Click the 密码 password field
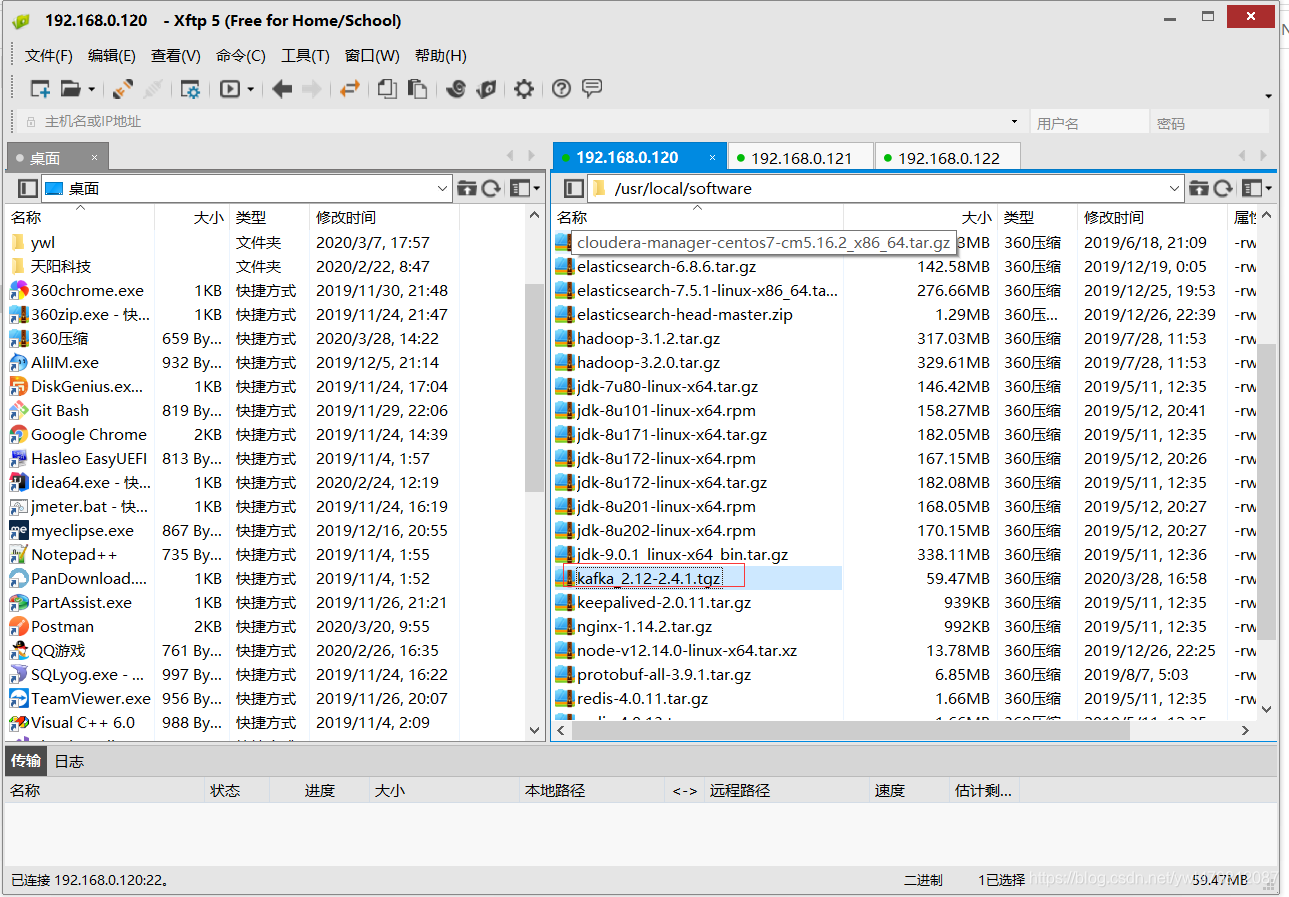The width and height of the screenshot is (1289, 897). click(x=1210, y=123)
